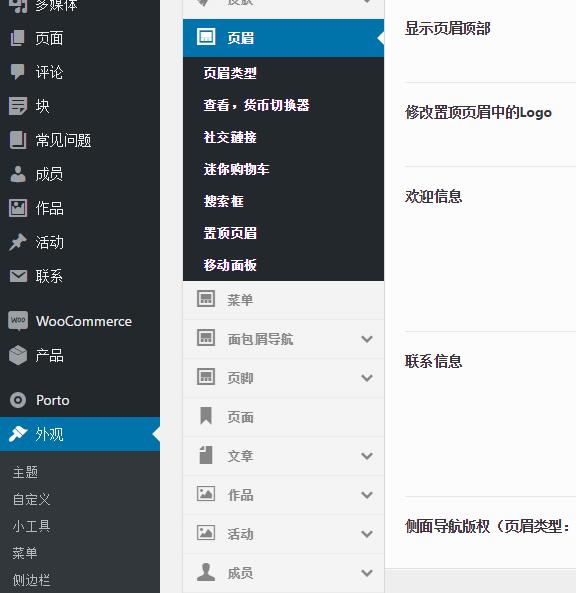Open the 活动 pushpin icon
Screen dimensions: 576x593
18,242
